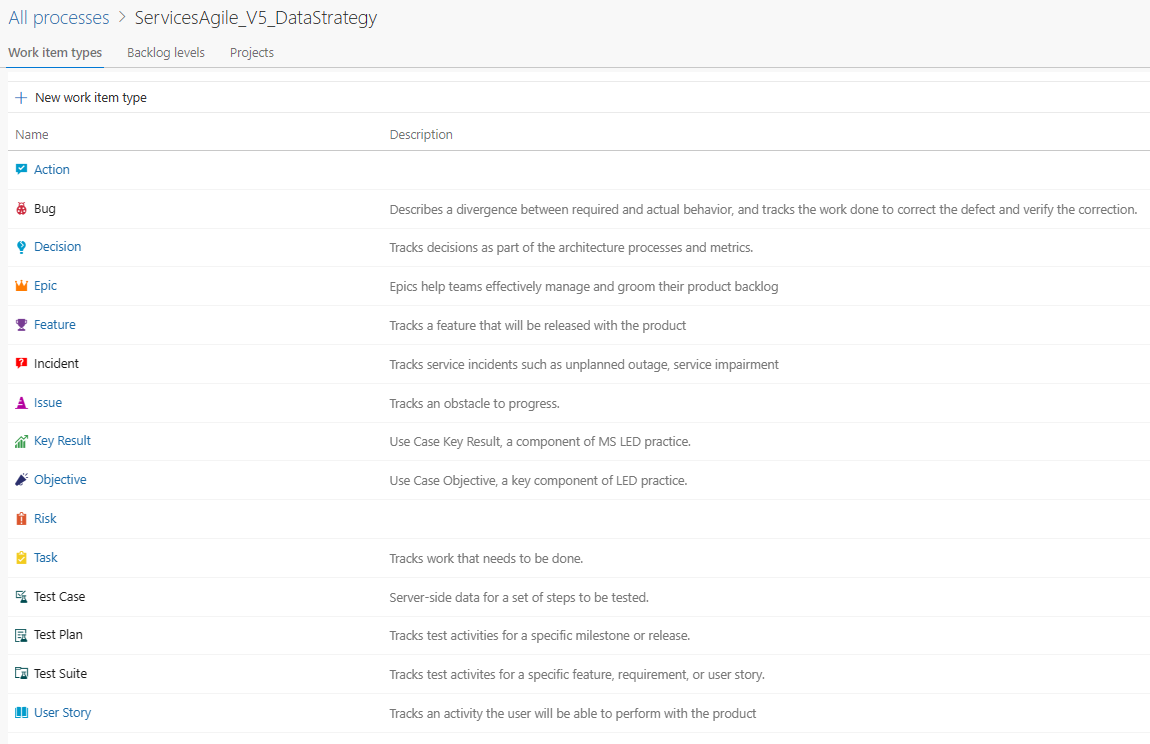Open the All processes breadcrumb link

pyautogui.click(x=58, y=17)
